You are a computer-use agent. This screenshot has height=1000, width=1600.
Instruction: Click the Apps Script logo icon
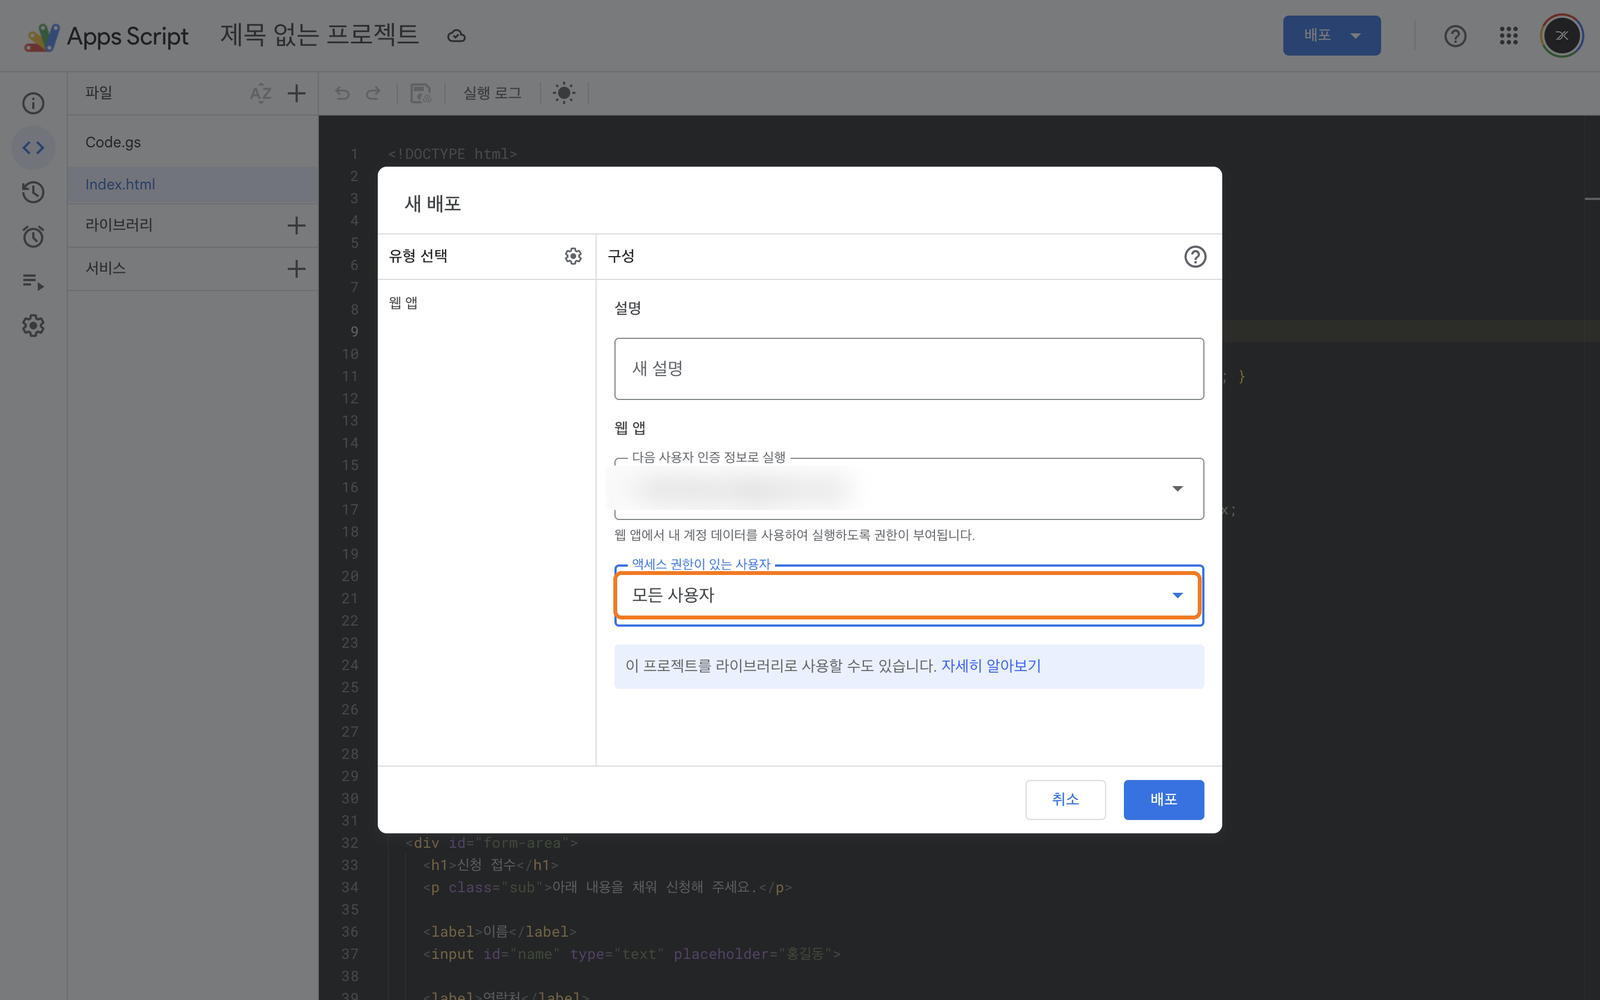[41, 37]
